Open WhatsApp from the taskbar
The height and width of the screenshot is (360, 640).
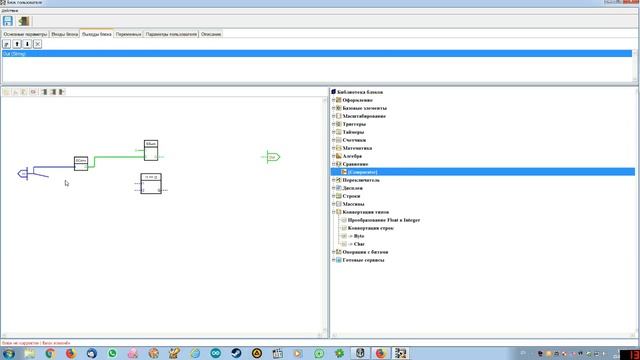tap(112, 353)
